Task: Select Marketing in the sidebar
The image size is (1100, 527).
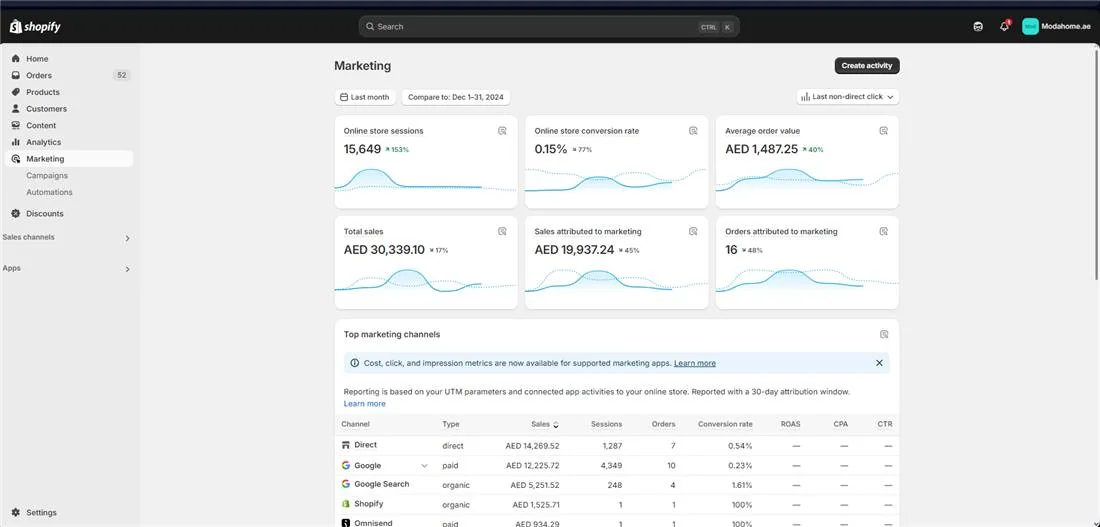Action: point(68,159)
